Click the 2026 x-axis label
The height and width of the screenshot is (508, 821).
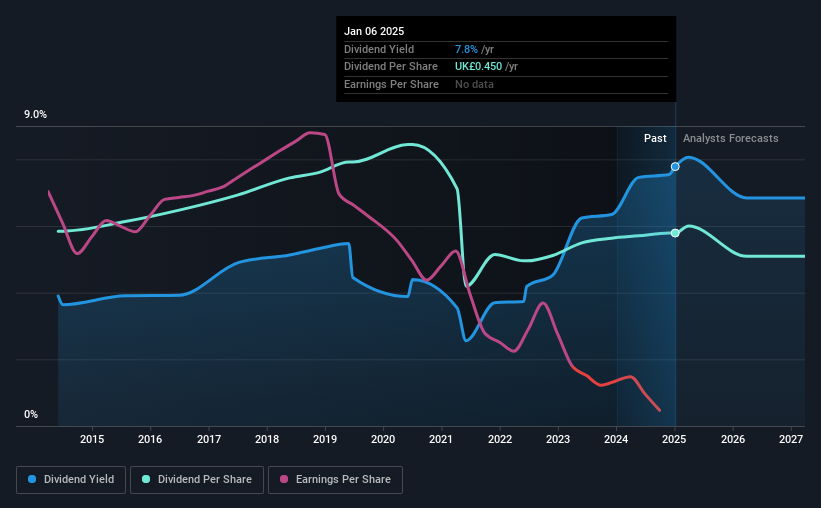click(733, 439)
